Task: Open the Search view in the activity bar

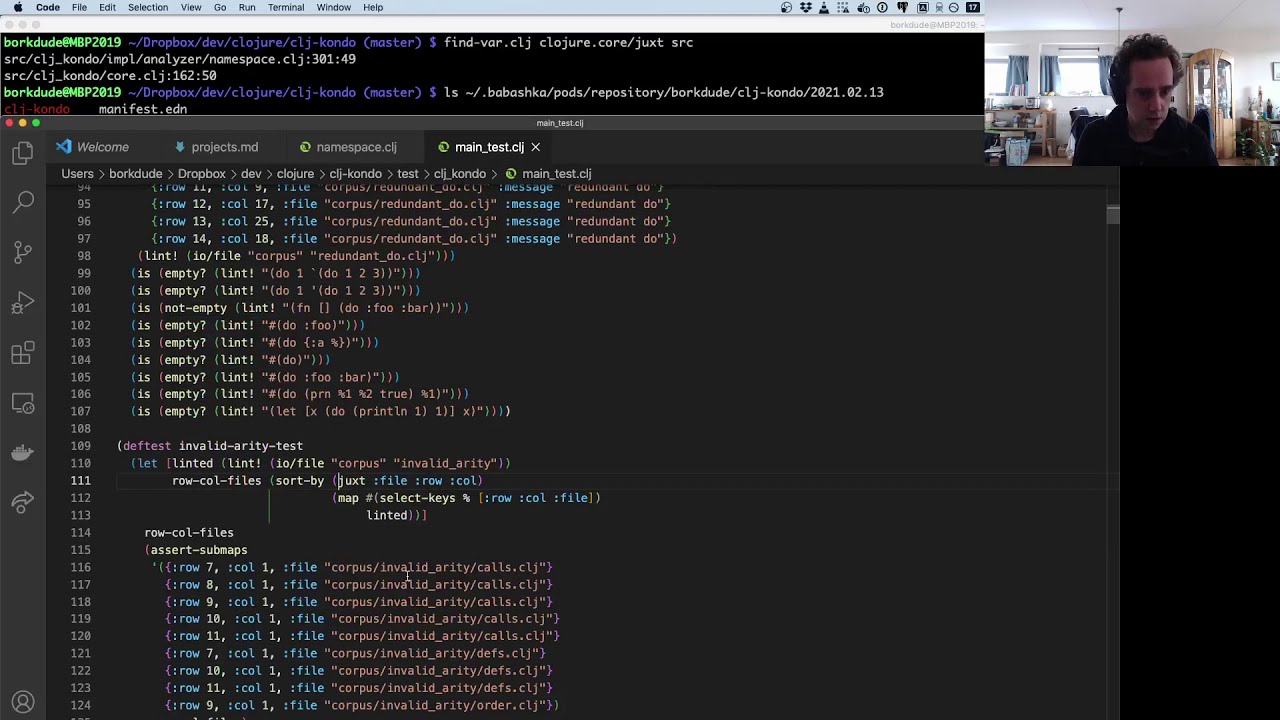Action: point(23,203)
